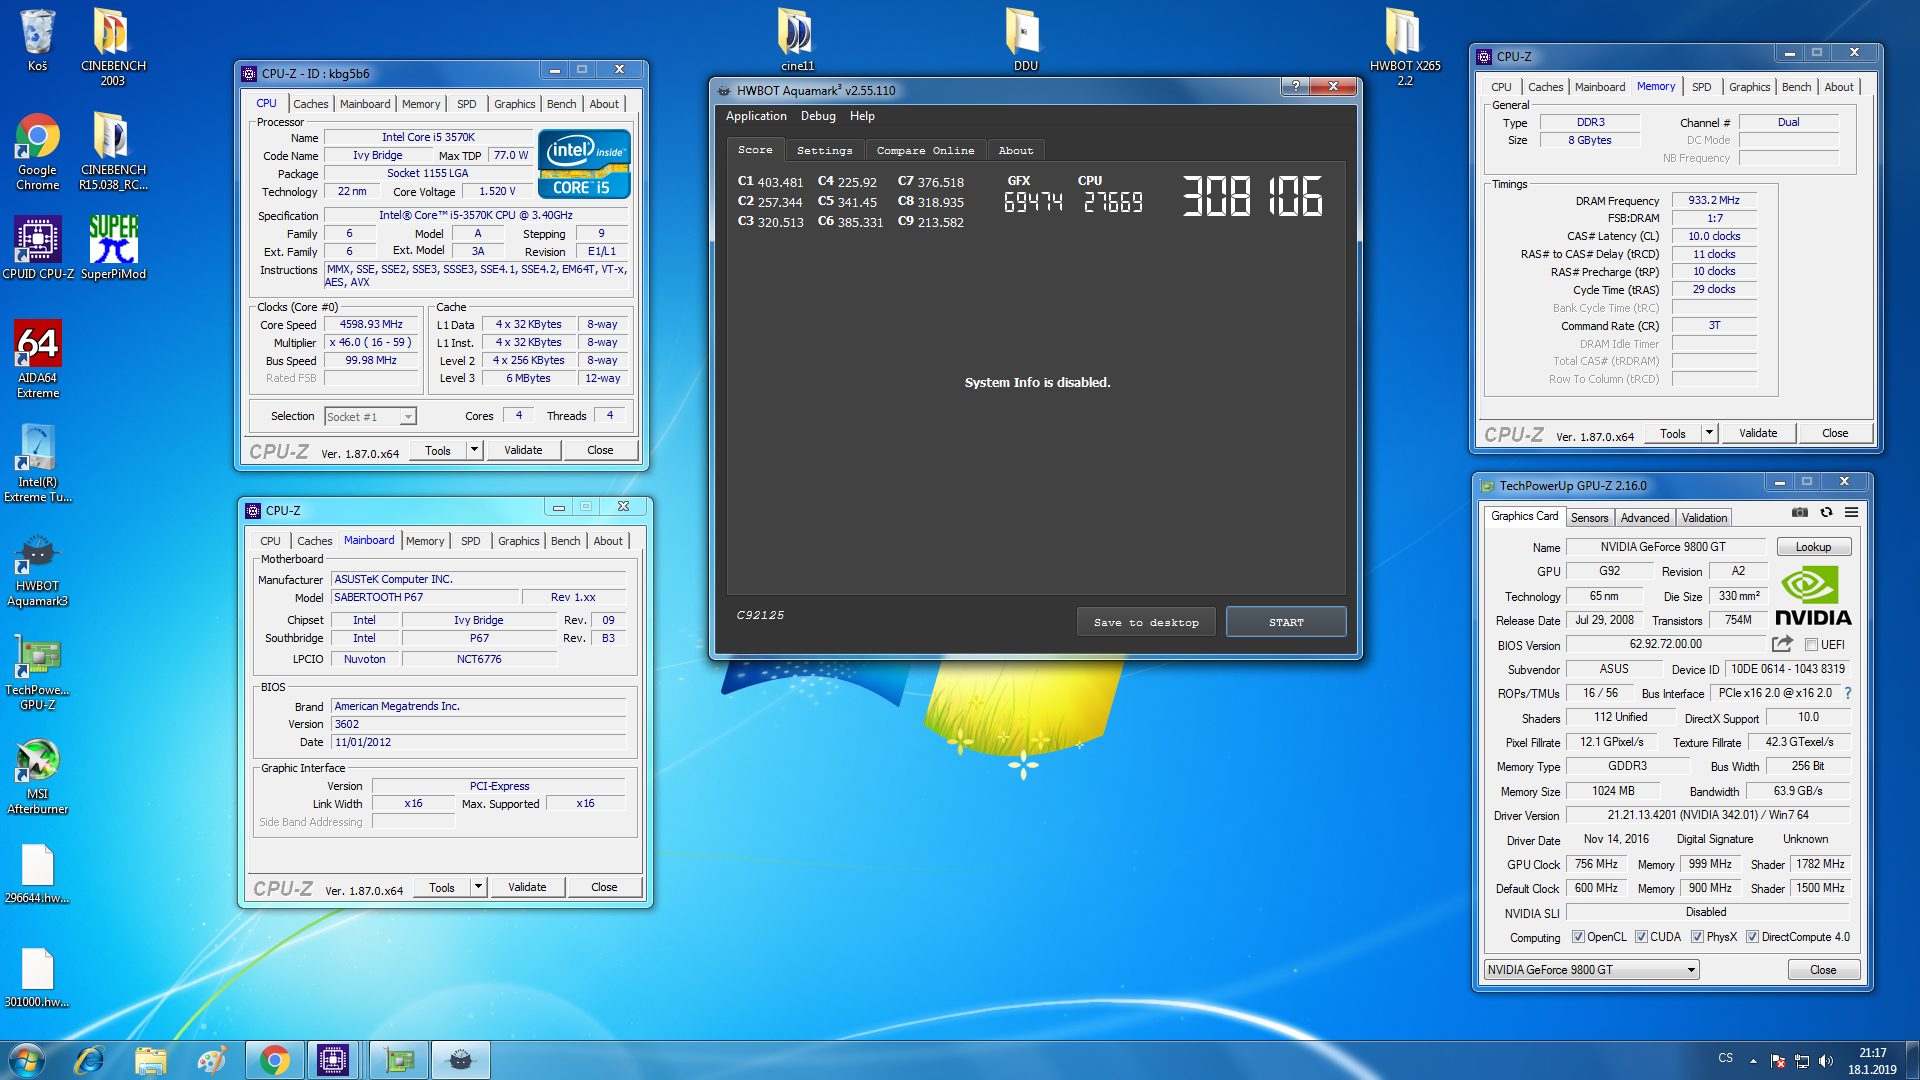The image size is (1920, 1080).
Task: Launch Intel Extreme Tuning desktop shortcut
Action: (x=37, y=463)
